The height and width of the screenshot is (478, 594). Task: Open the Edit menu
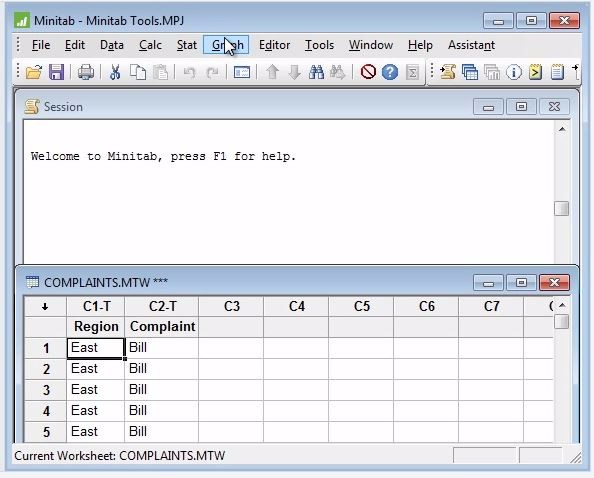(74, 45)
